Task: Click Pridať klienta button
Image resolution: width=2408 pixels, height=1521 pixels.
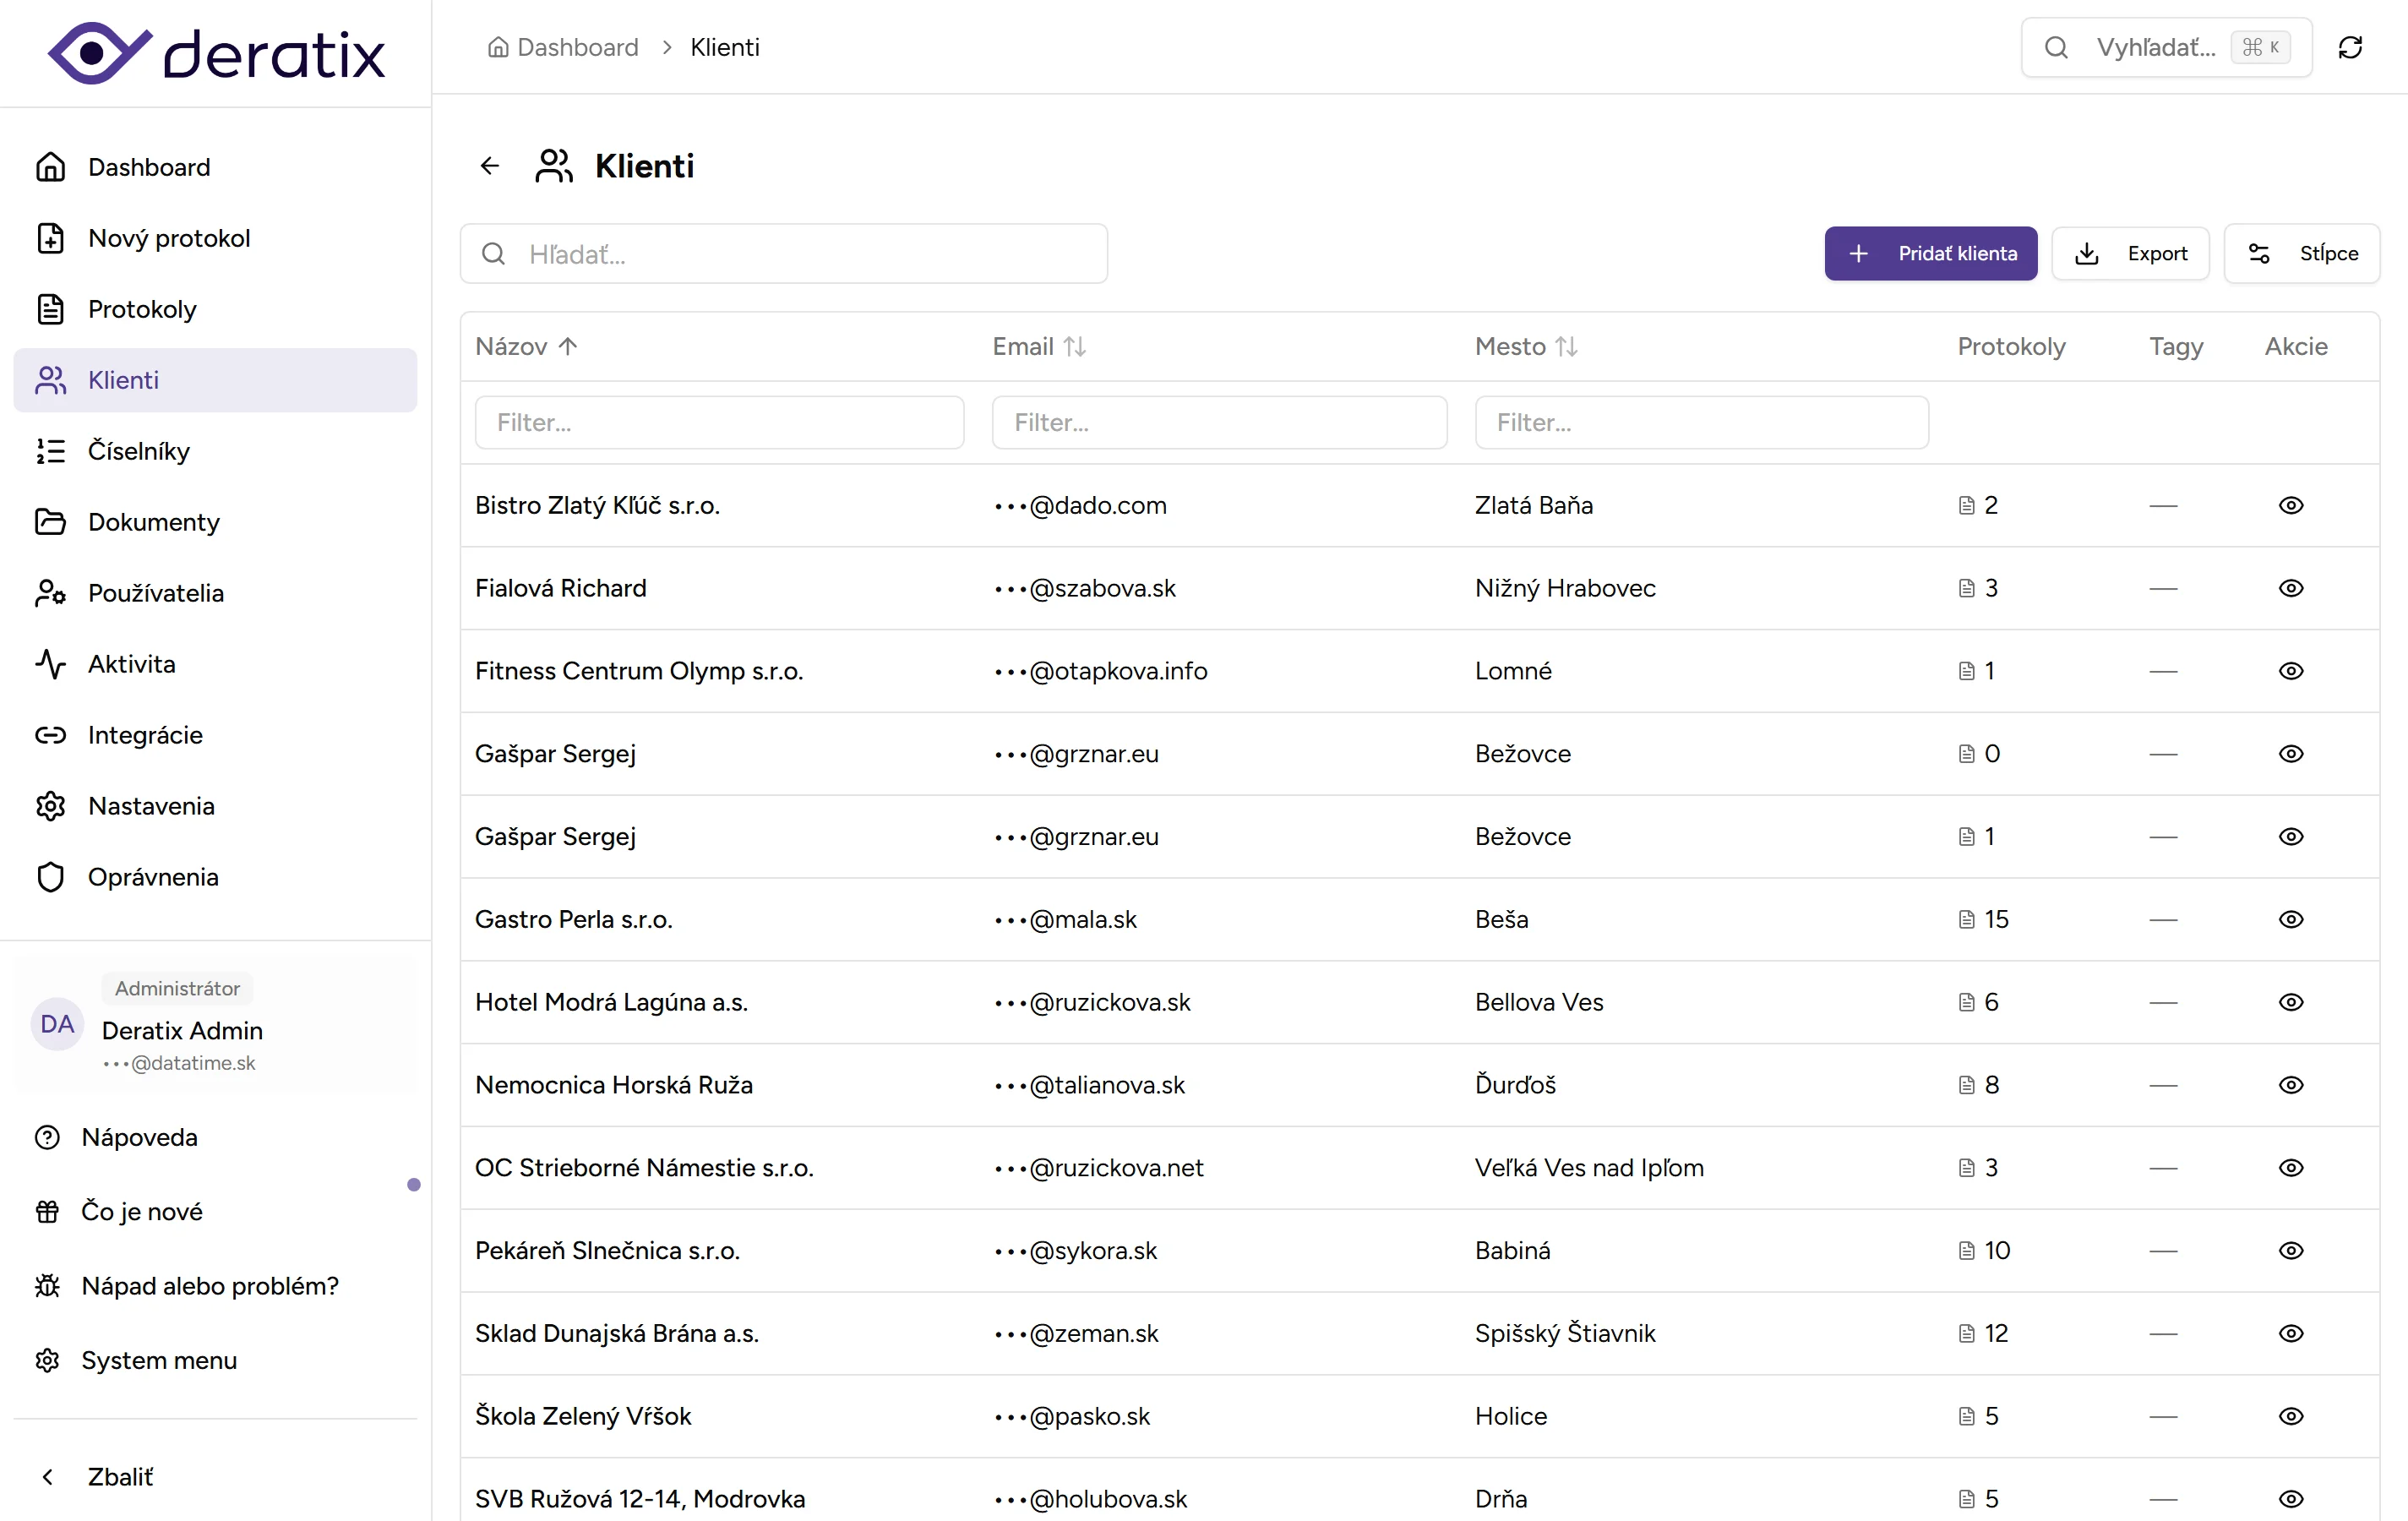Action: click(x=1930, y=254)
